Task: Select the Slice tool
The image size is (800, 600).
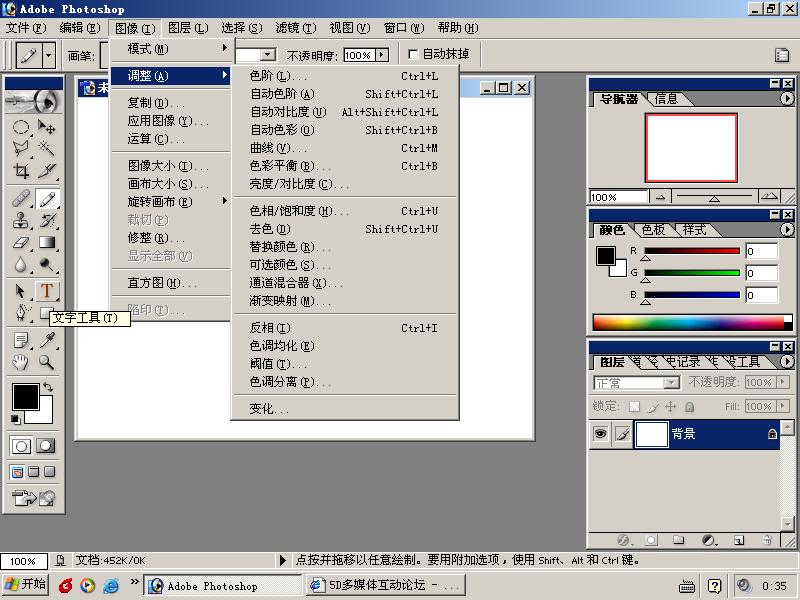Action: pos(46,170)
